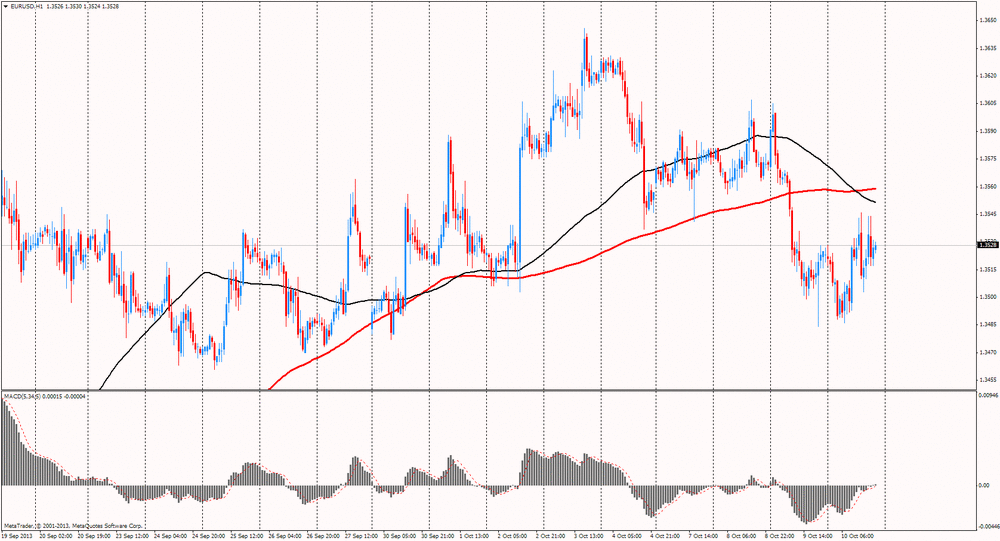Viewport: 1000px width, 541px height.
Task: Click the 8 Oct 06:00 time label
Action: [742, 537]
